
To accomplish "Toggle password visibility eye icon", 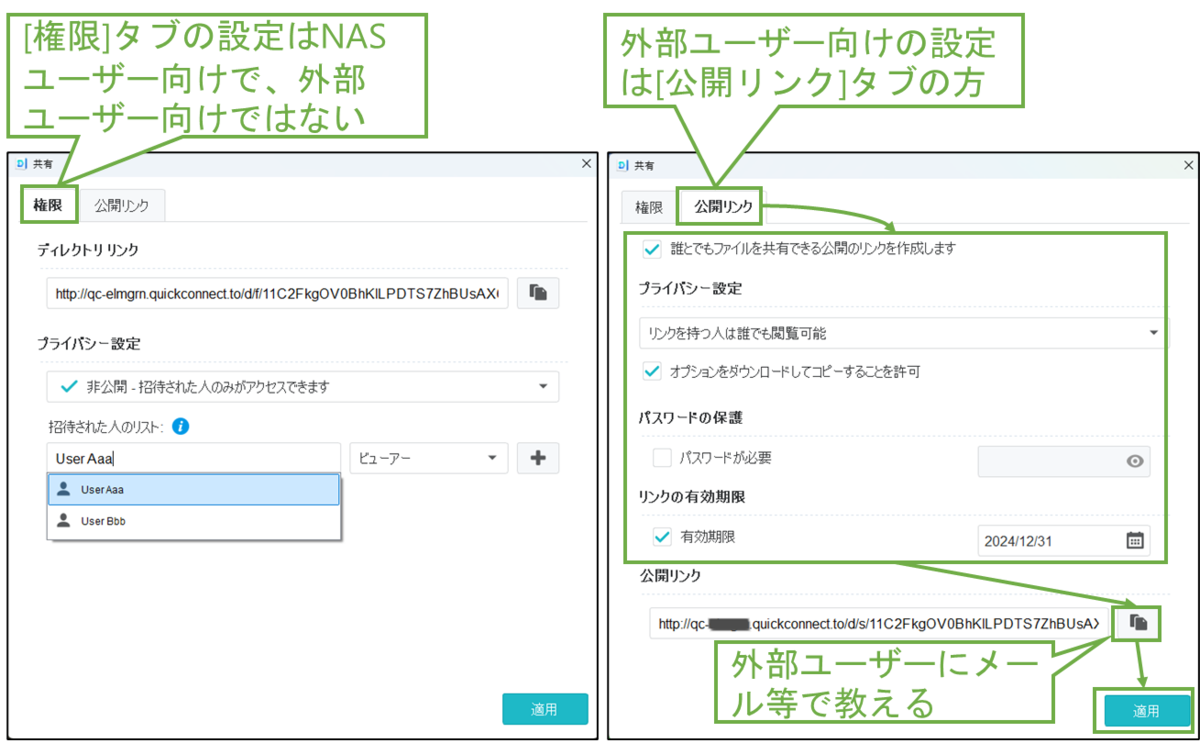I will tap(1135, 461).
